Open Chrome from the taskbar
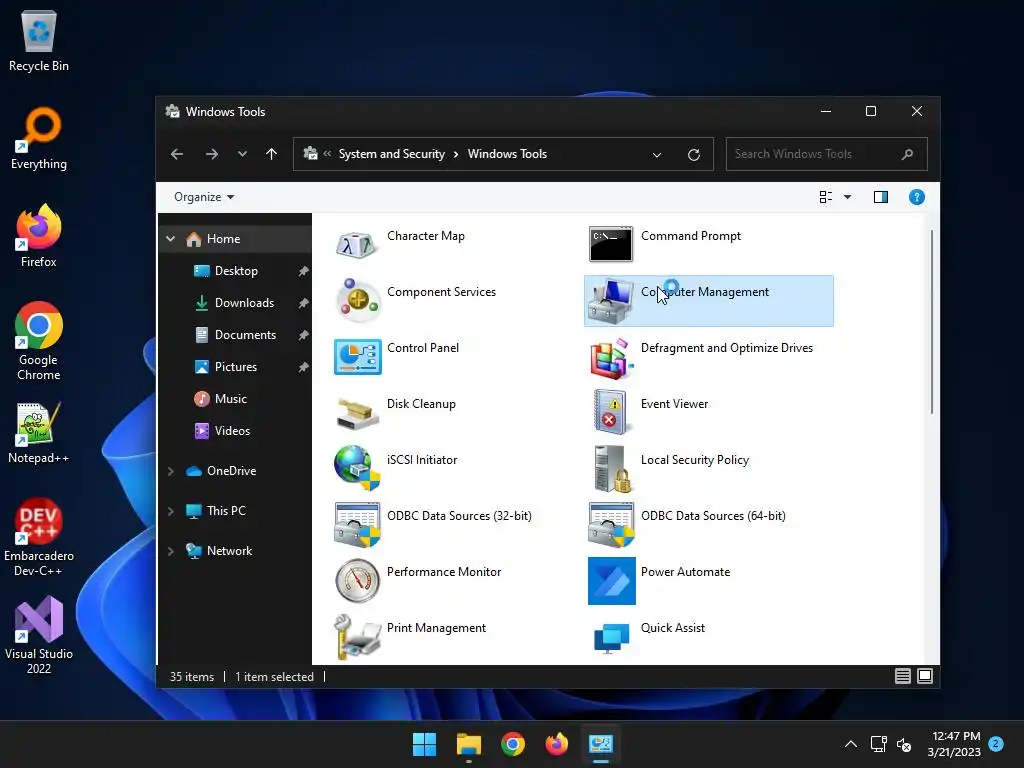This screenshot has height=768, width=1024. coord(513,744)
